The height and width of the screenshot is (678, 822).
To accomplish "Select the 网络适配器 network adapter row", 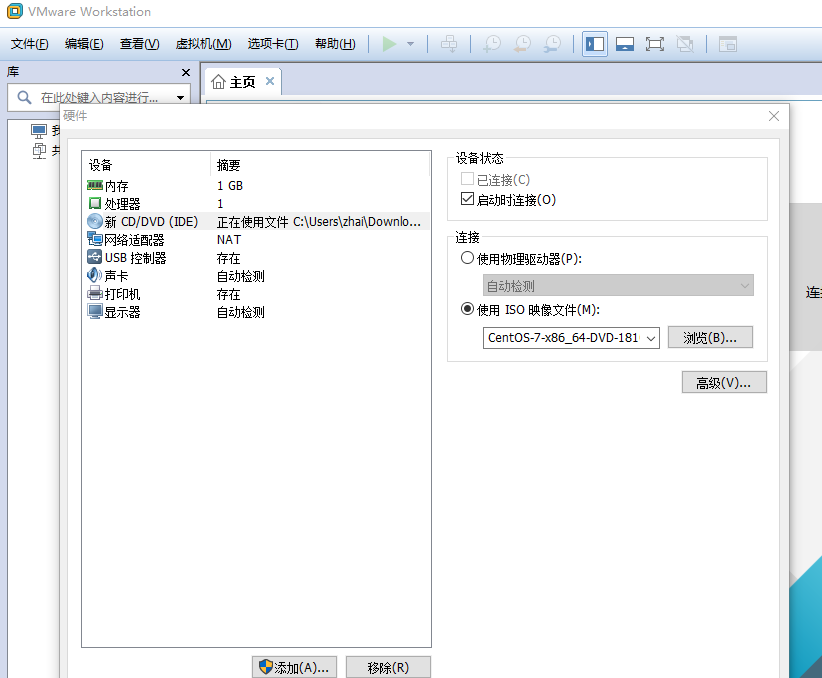I will click(256, 240).
